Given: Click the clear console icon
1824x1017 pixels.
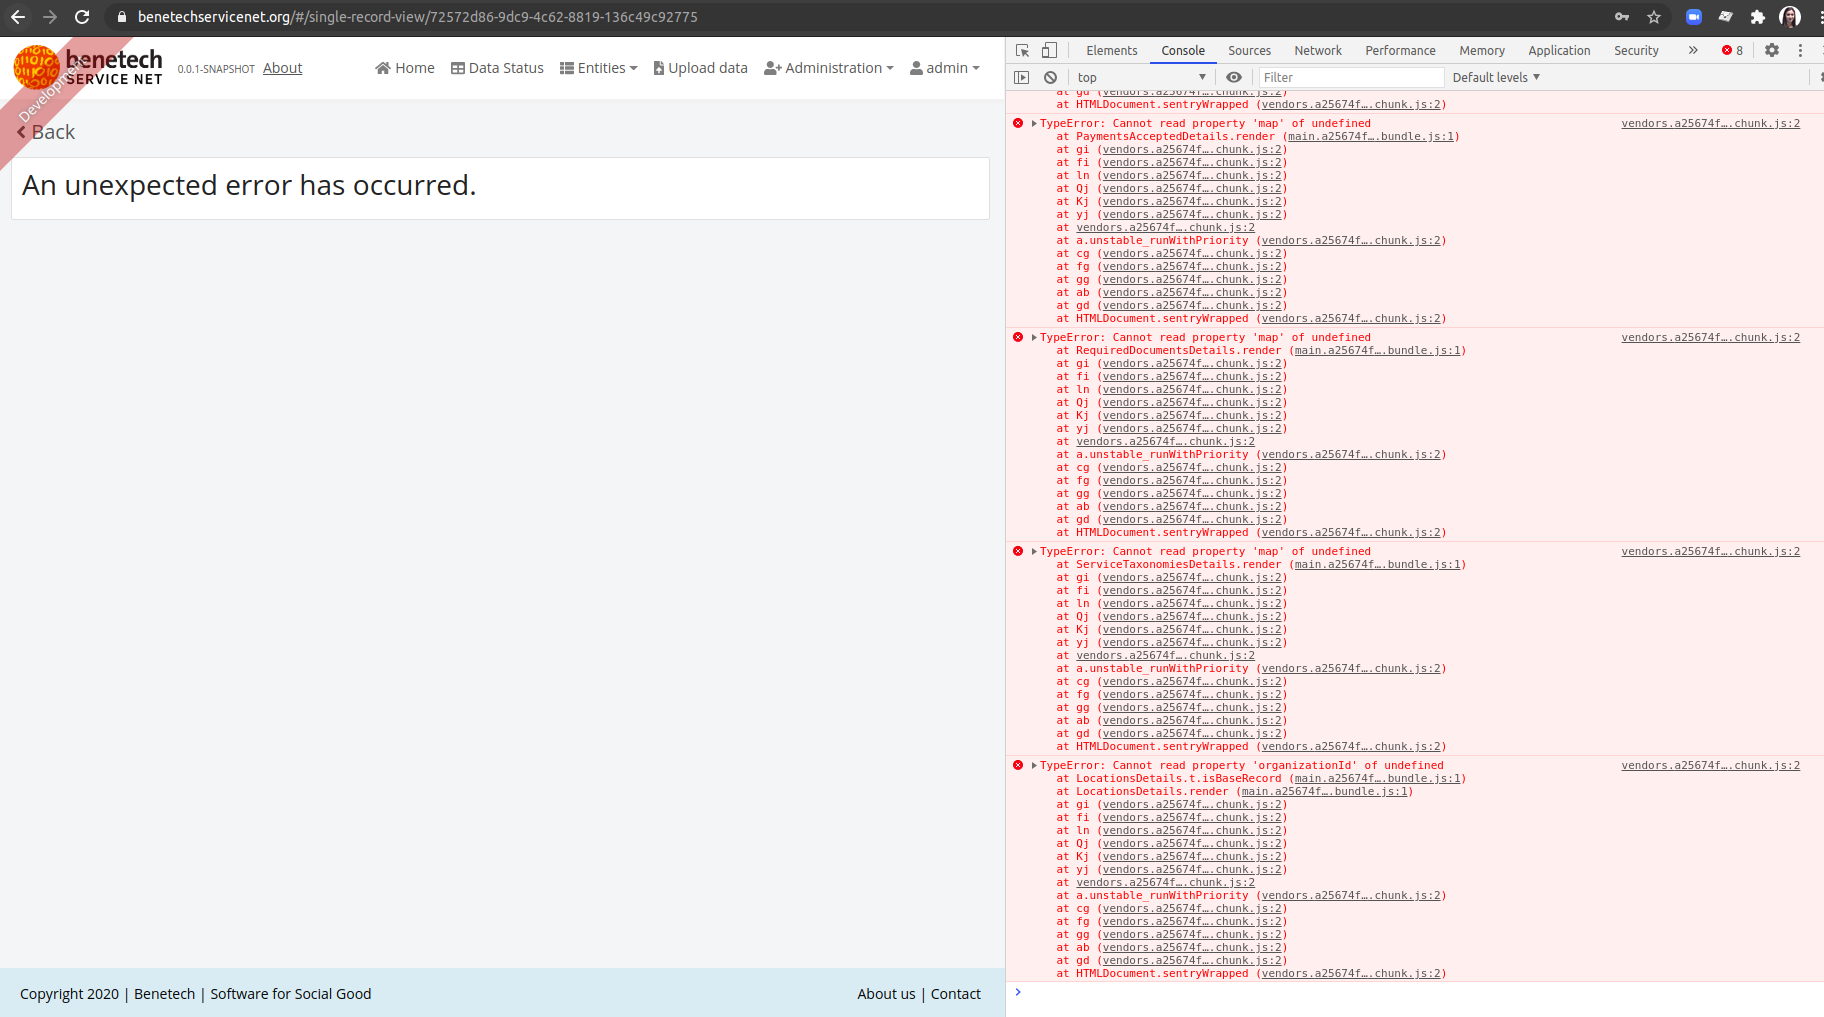Looking at the screenshot, I should pyautogui.click(x=1050, y=77).
